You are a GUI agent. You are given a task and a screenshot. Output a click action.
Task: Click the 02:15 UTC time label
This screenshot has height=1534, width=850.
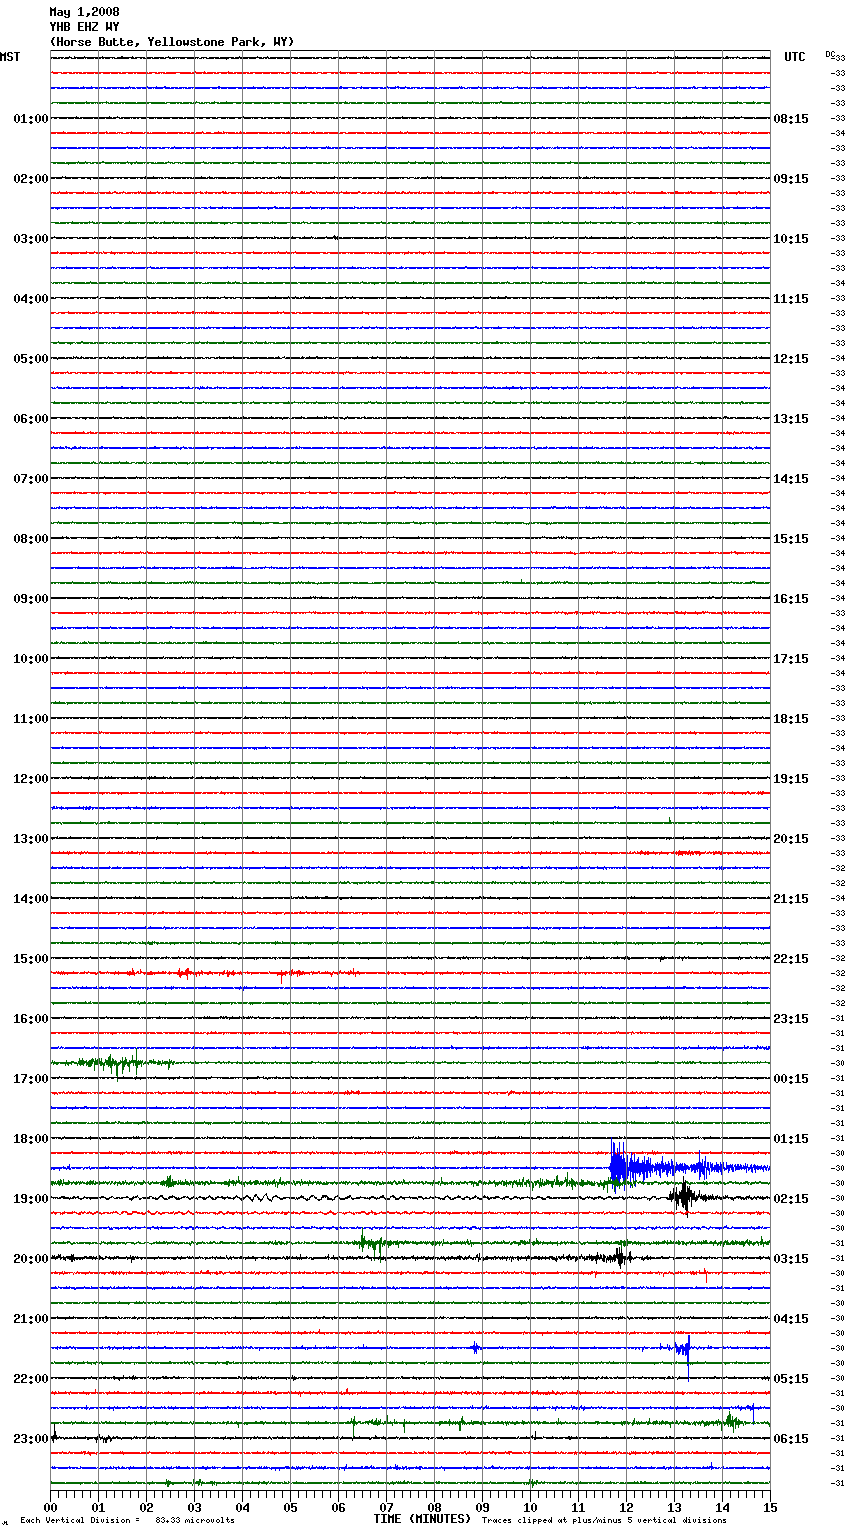click(x=791, y=1199)
